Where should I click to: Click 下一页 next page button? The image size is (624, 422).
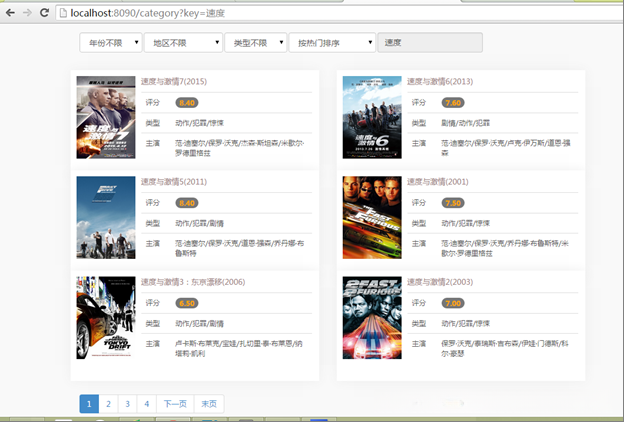pos(175,404)
